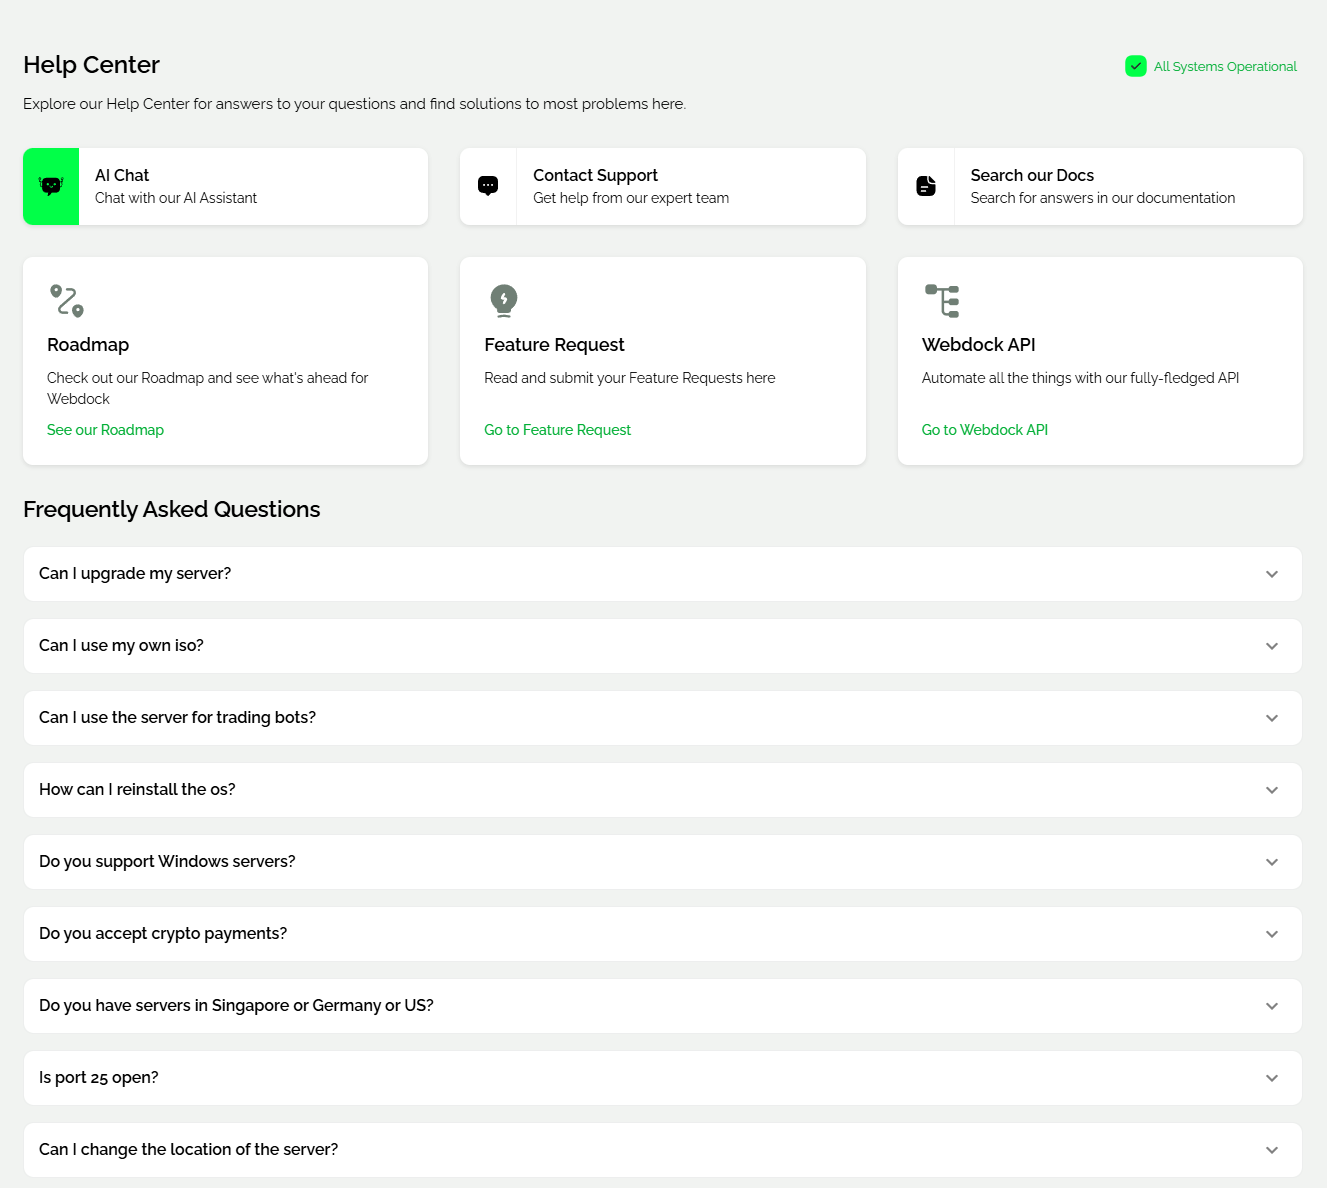
Task: Expand "Can I use my own iso?" question
Action: pyautogui.click(x=121, y=646)
